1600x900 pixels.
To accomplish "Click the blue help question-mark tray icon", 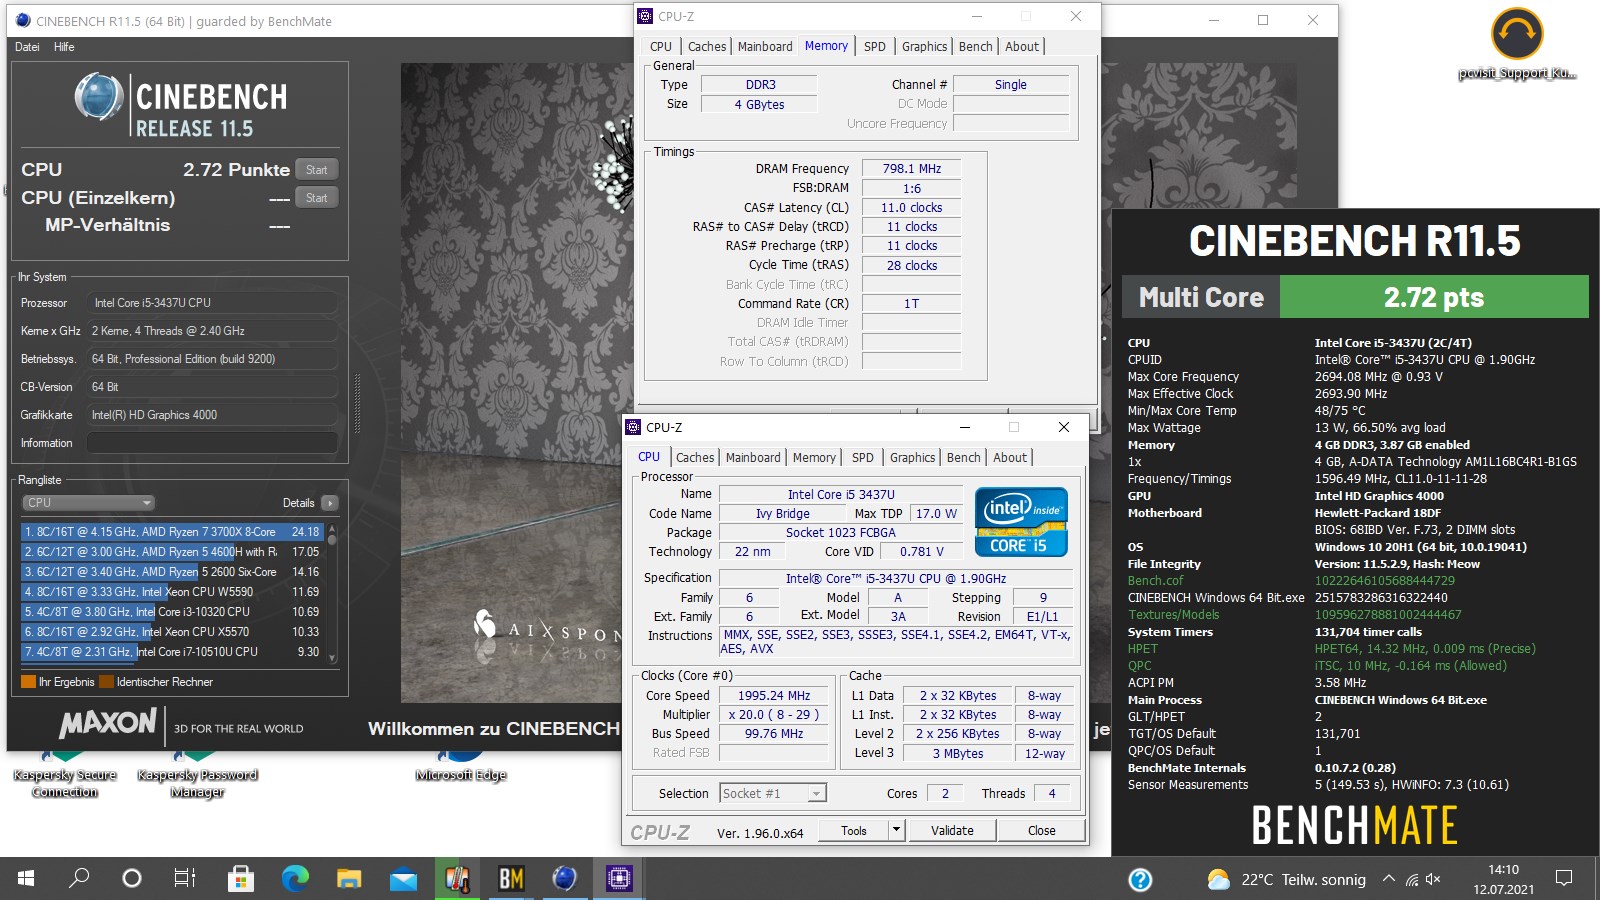I will (1140, 880).
